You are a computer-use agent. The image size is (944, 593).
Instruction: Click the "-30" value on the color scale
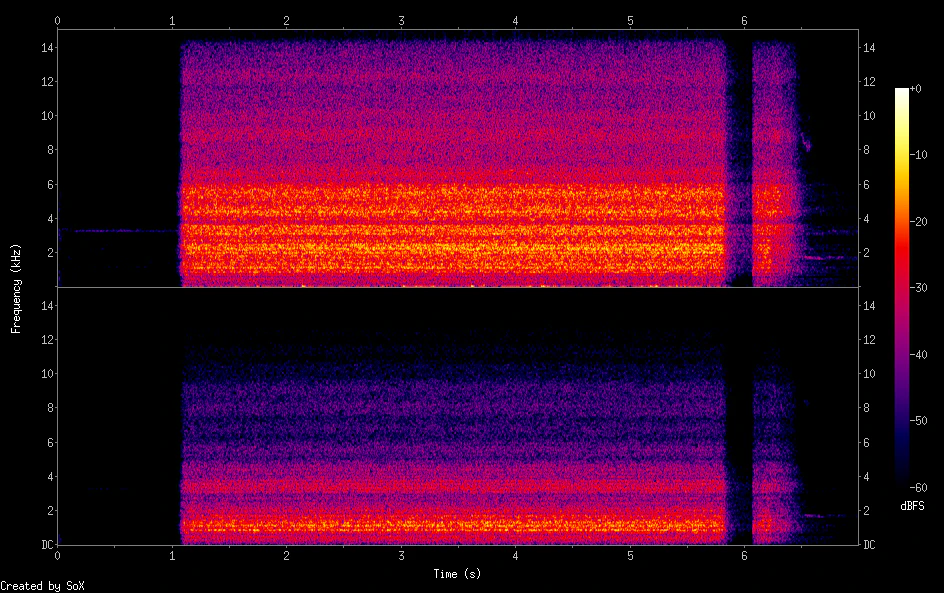(x=919, y=288)
